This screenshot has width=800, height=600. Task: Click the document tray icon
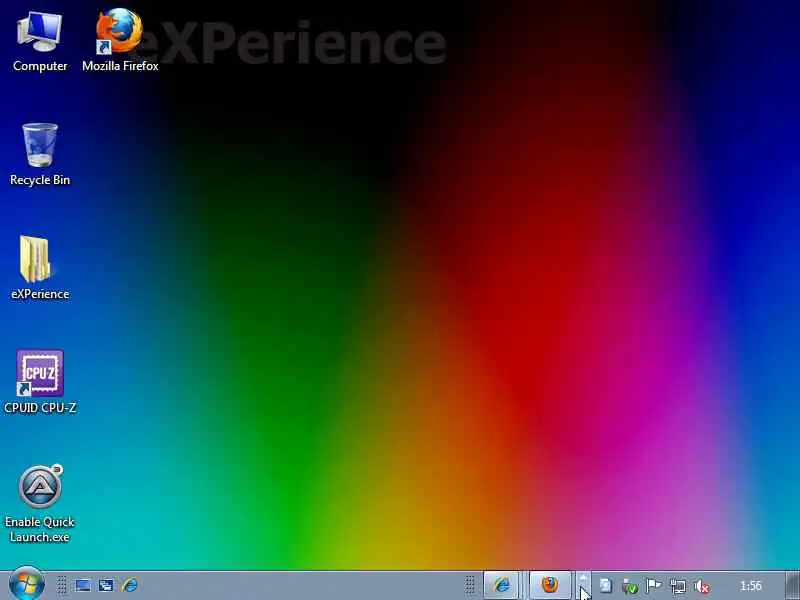(x=605, y=586)
